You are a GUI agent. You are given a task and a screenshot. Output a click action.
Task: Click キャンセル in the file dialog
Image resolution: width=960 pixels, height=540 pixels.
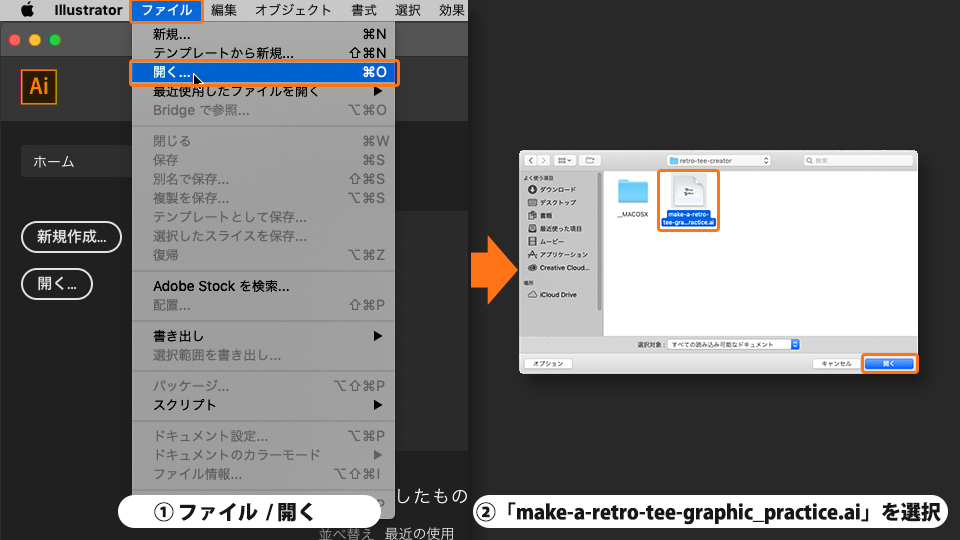(836, 364)
